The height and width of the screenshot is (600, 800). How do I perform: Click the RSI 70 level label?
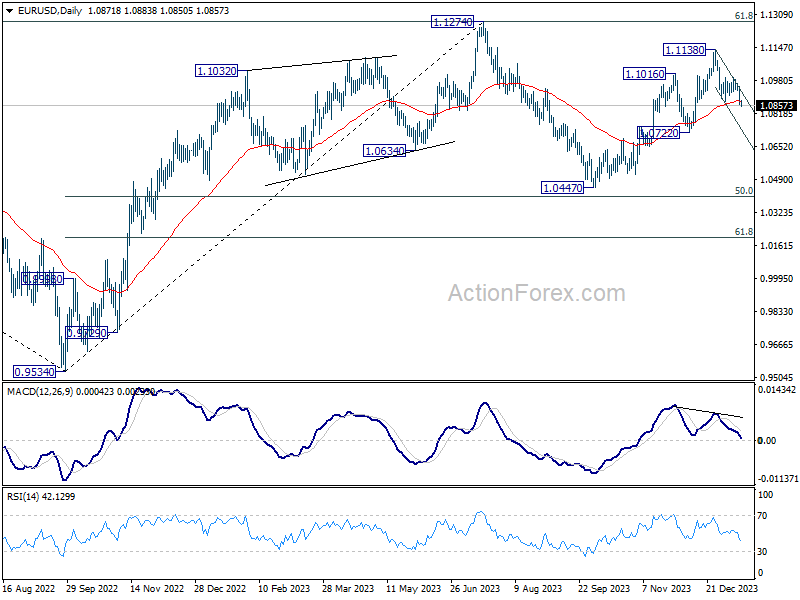pos(762,516)
